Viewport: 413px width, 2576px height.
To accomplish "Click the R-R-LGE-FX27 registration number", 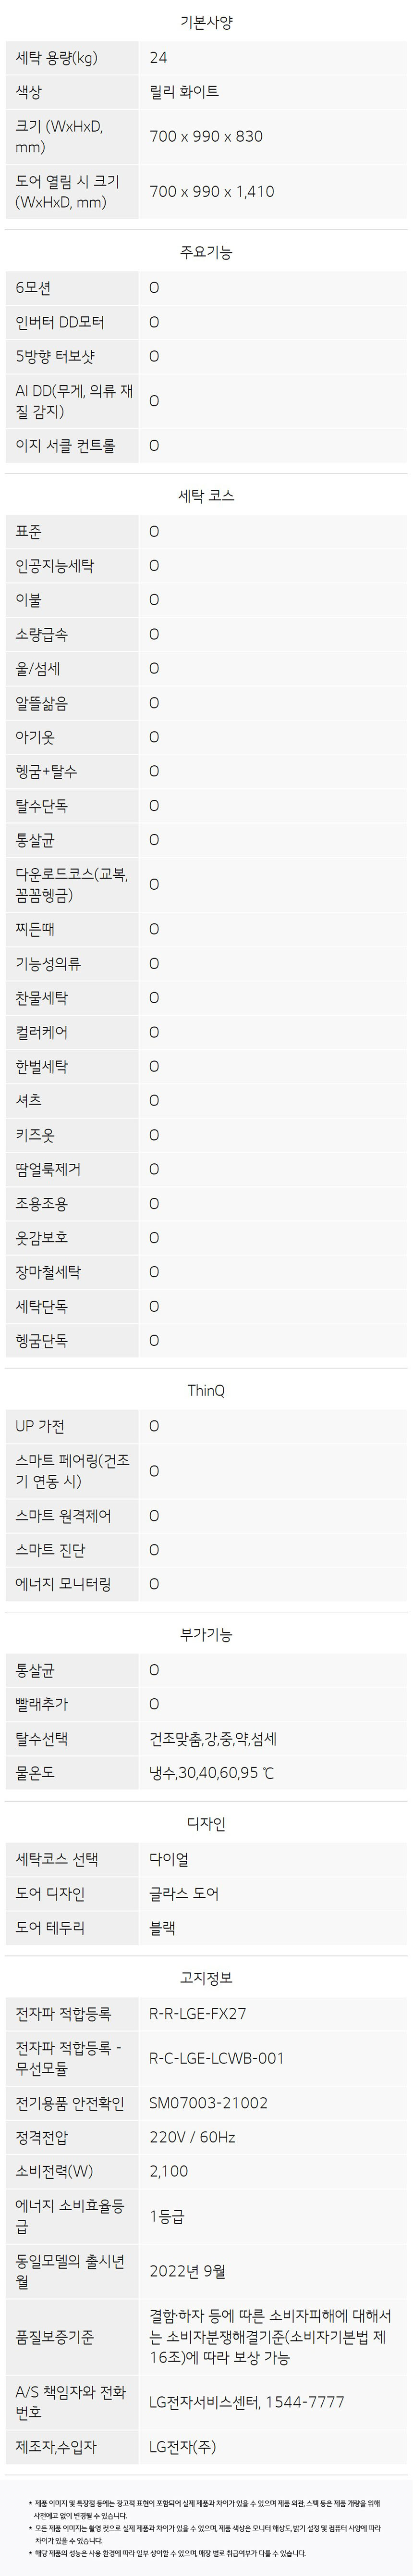I will click(x=197, y=2014).
